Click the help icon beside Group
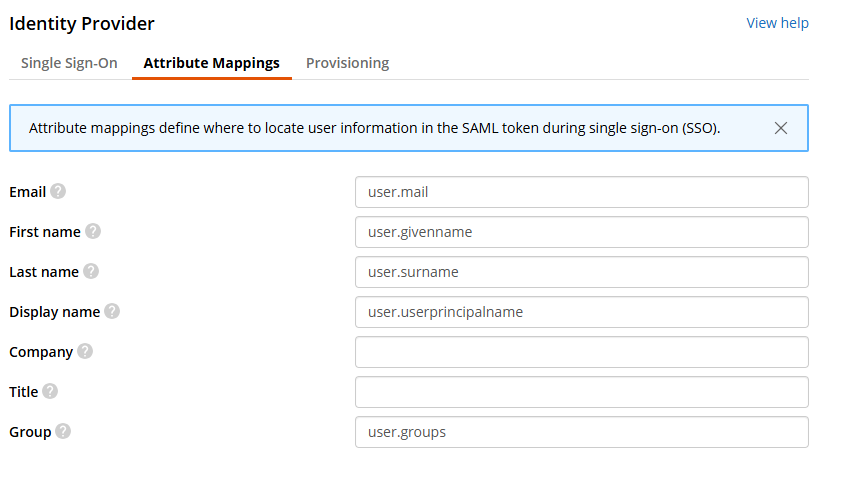The width and height of the screenshot is (842, 480). pyautogui.click(x=63, y=431)
